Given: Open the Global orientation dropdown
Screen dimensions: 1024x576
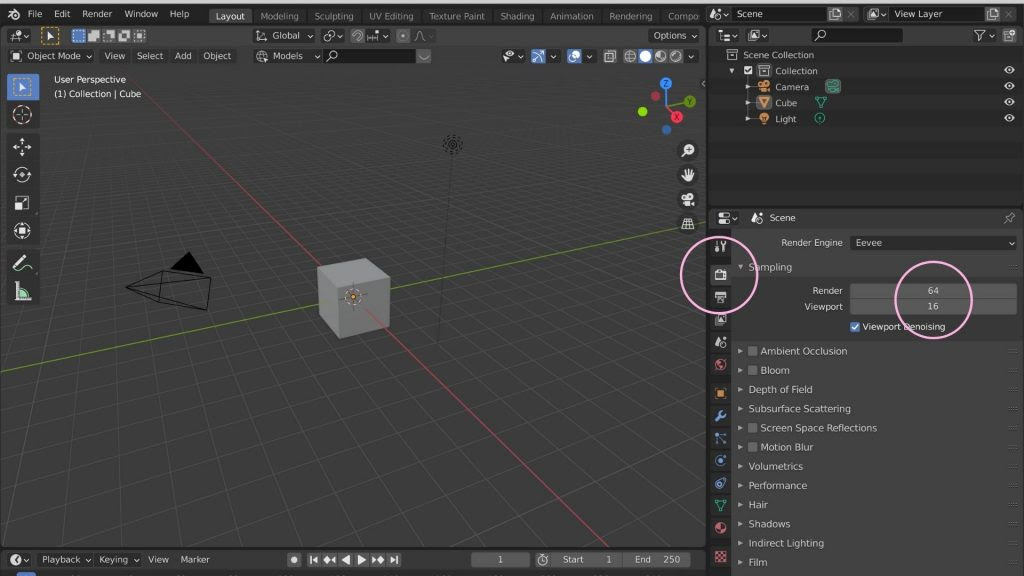Looking at the screenshot, I should [283, 36].
